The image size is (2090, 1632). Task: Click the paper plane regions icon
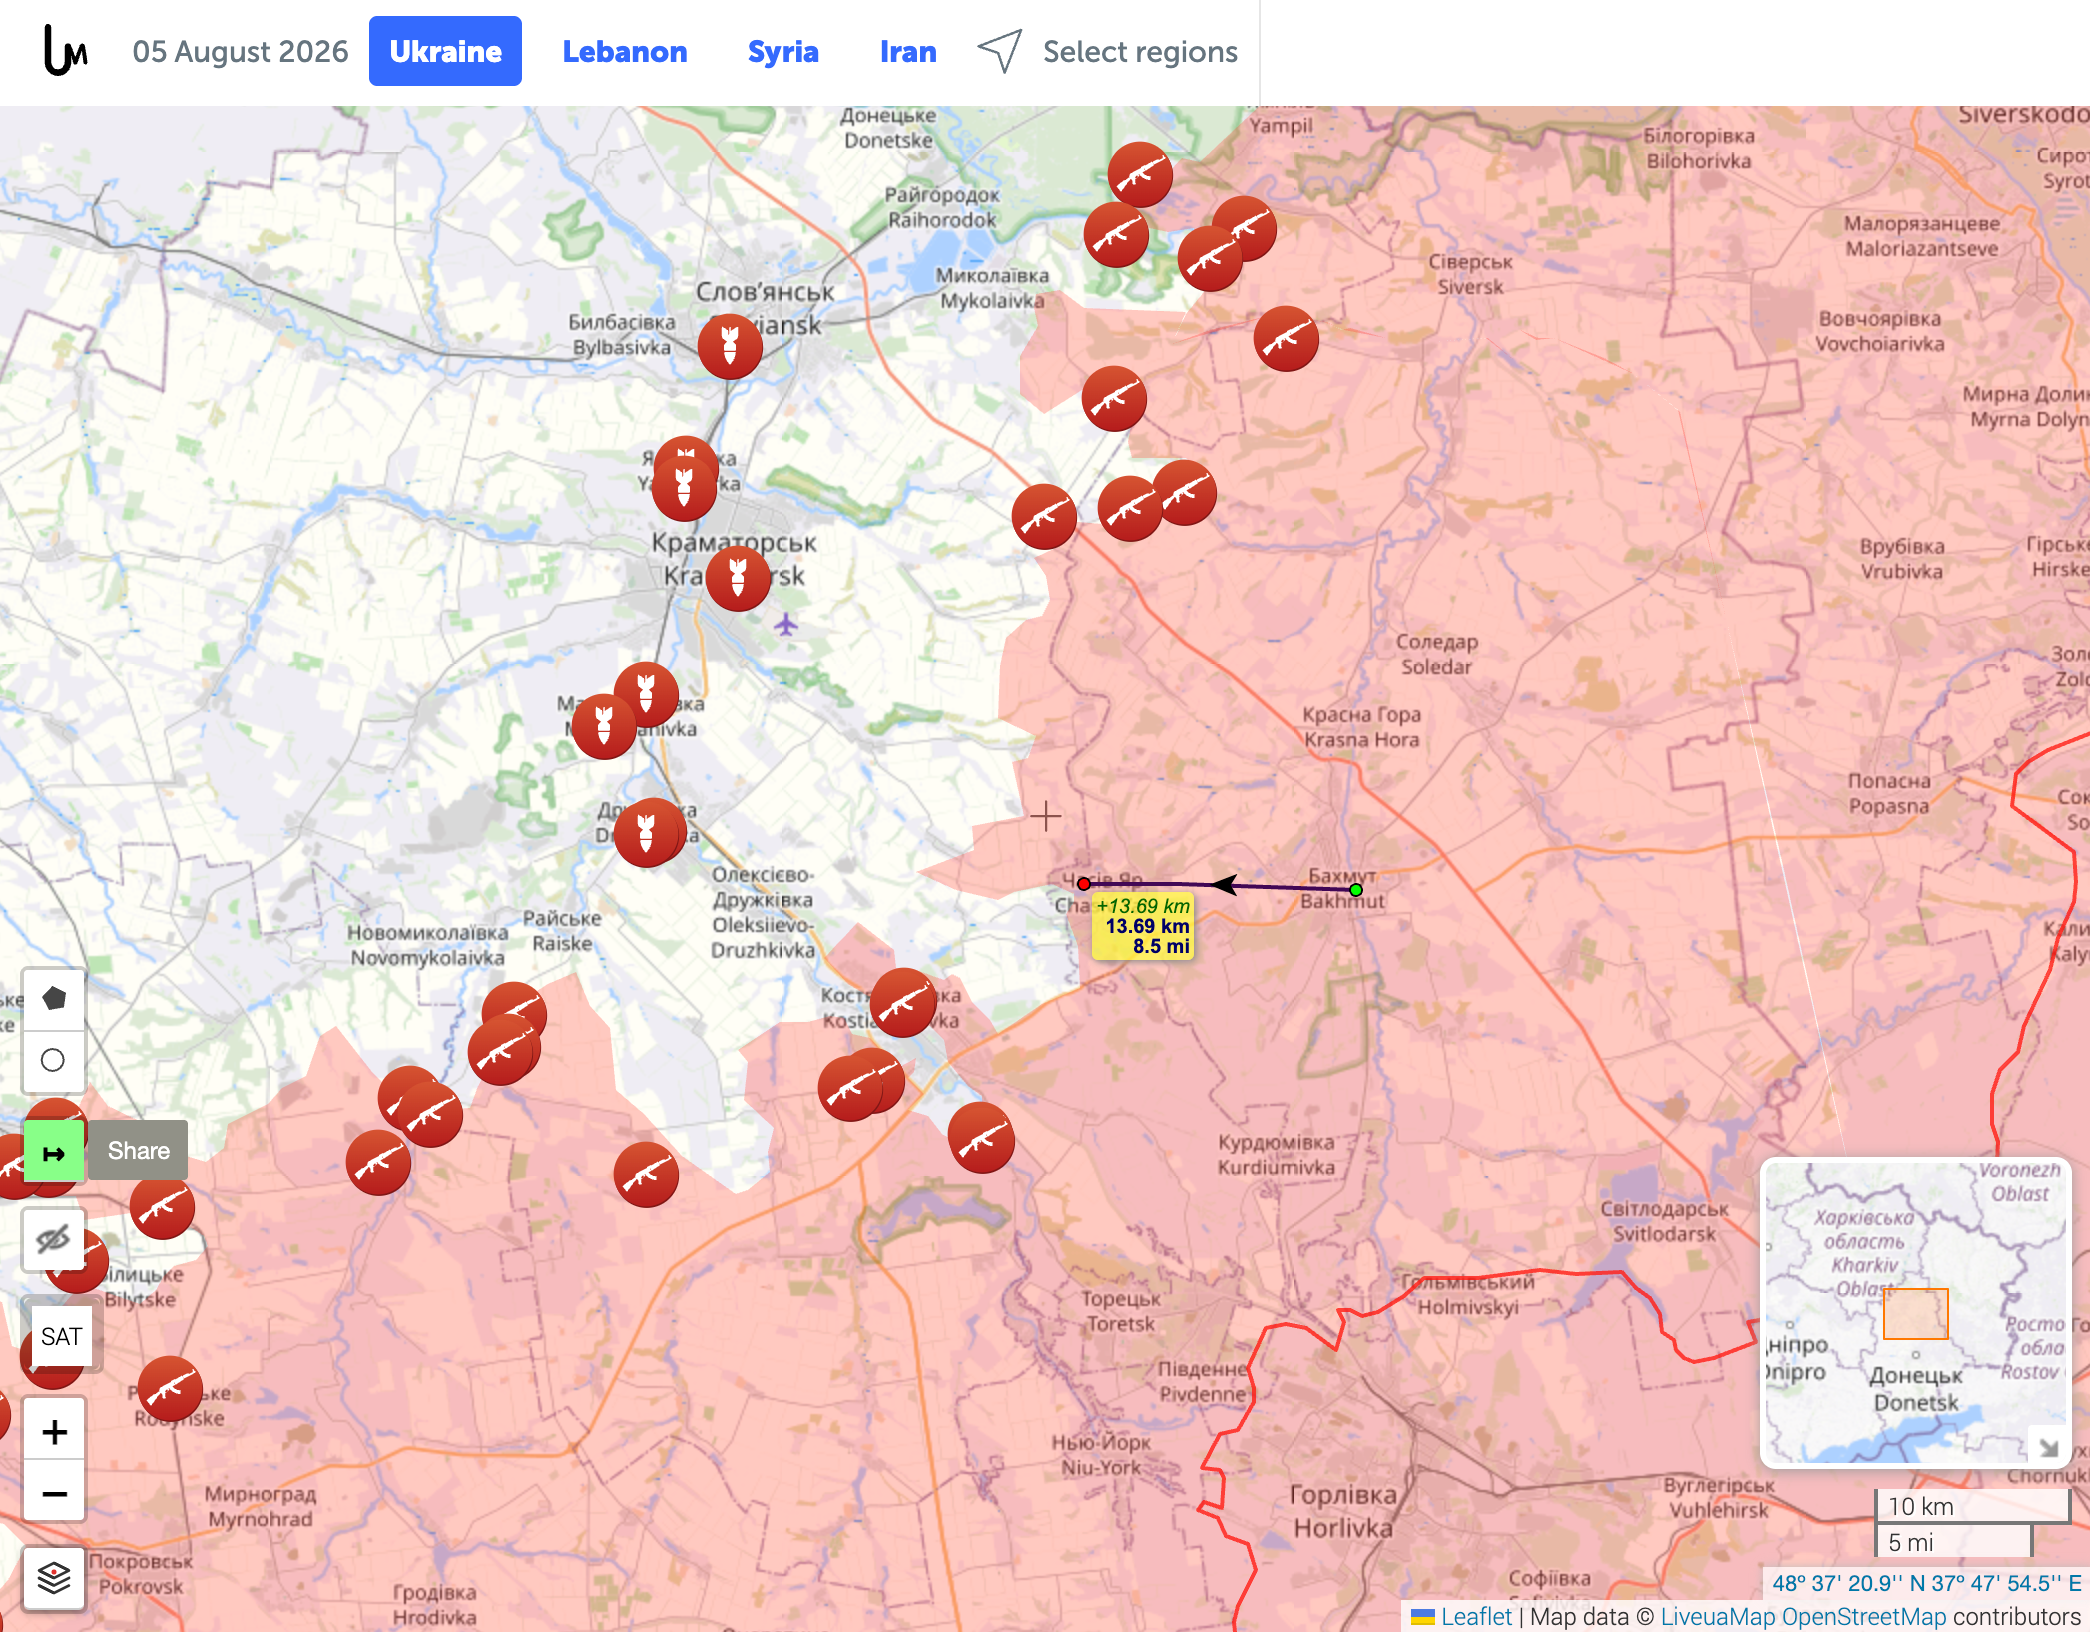point(1000,50)
